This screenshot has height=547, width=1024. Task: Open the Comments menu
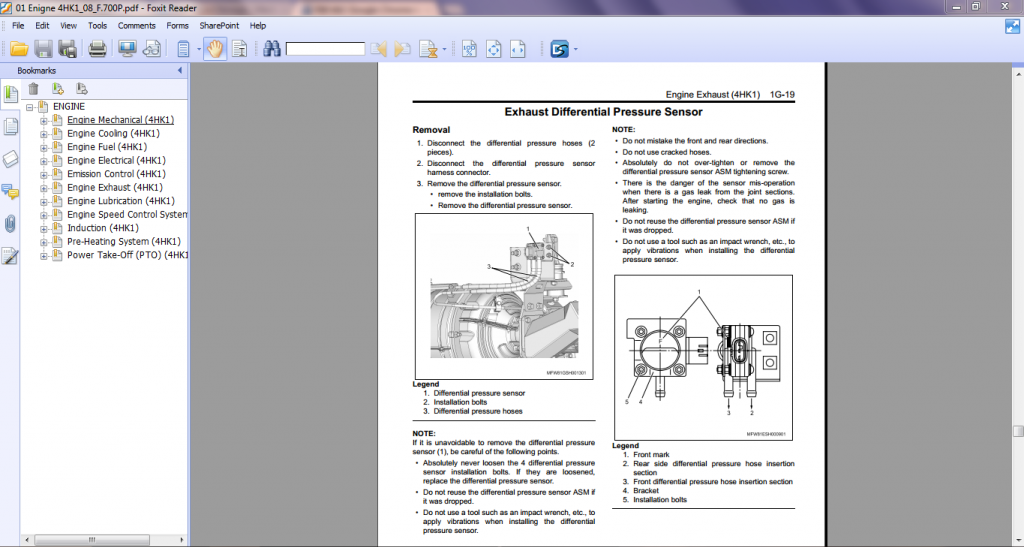click(x=136, y=25)
